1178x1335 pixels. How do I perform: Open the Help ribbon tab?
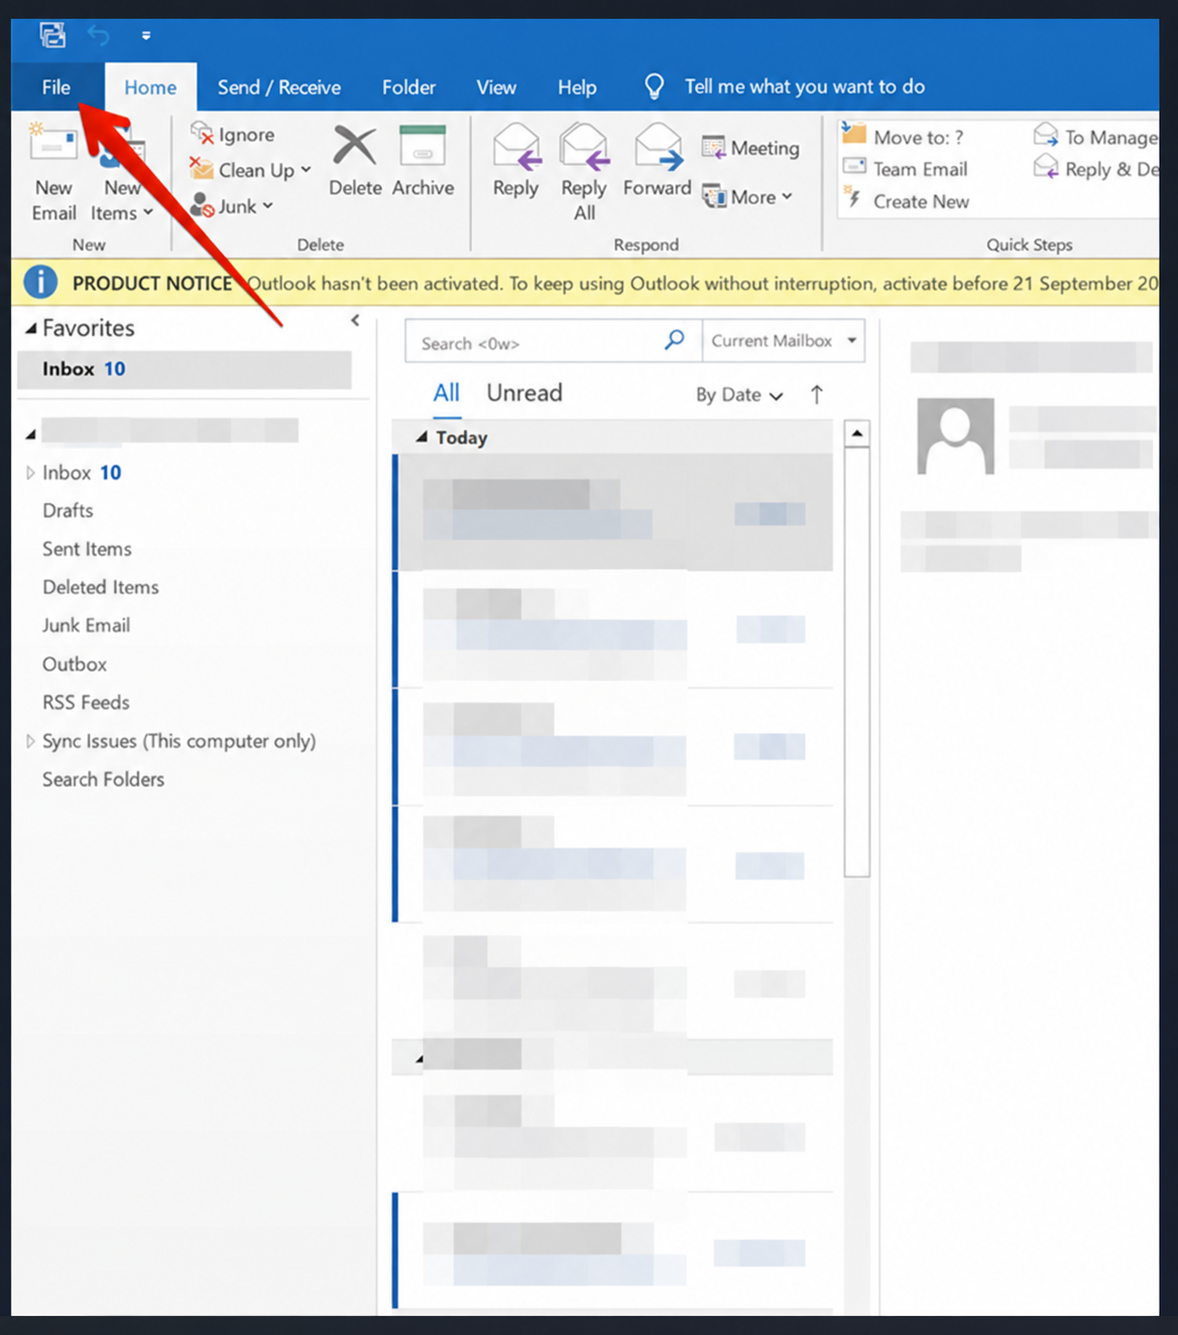tap(577, 87)
